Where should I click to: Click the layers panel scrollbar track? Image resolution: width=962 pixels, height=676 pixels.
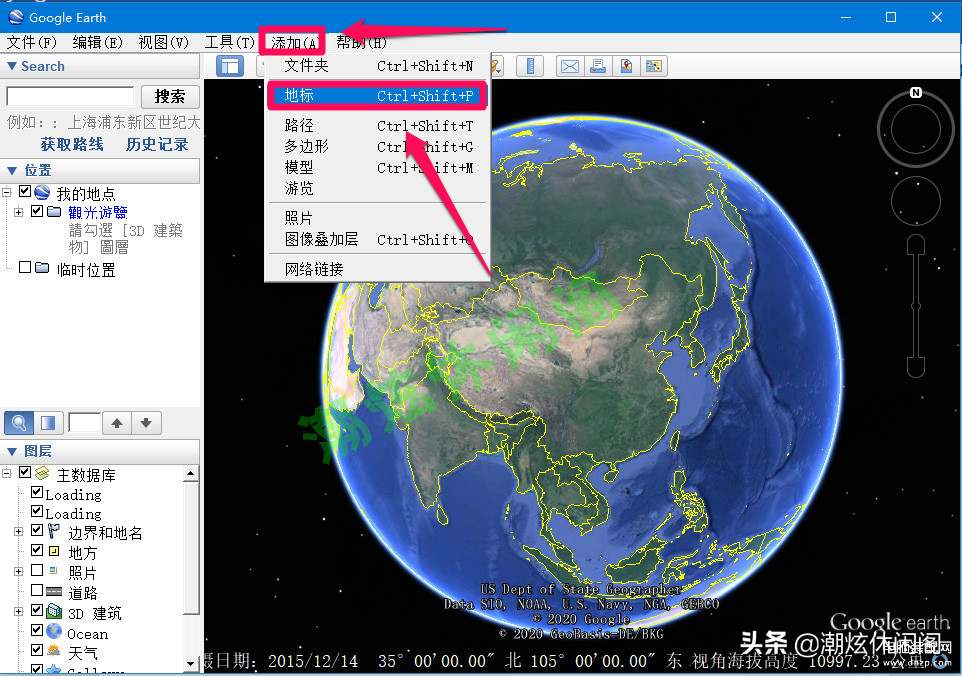(191, 568)
